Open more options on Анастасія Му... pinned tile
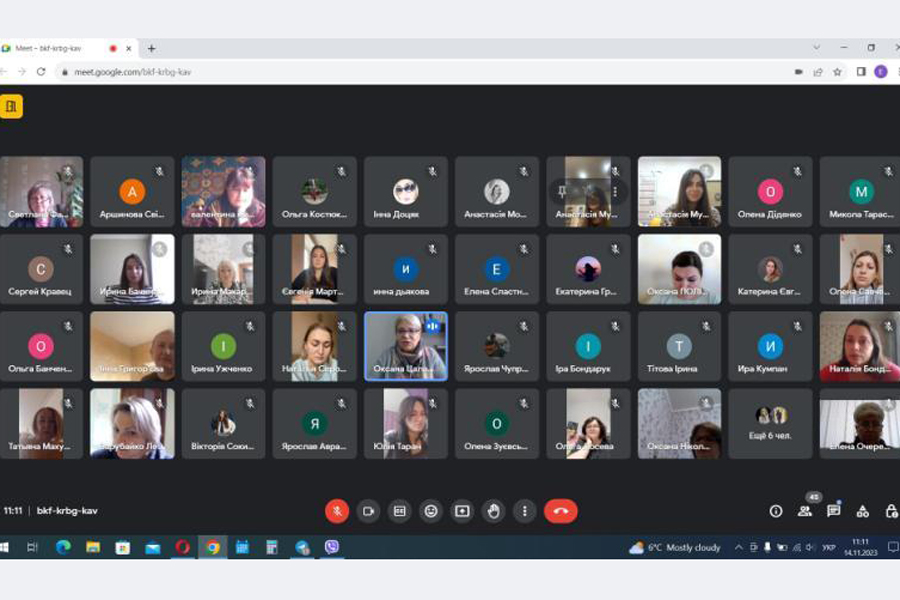 [x=615, y=192]
